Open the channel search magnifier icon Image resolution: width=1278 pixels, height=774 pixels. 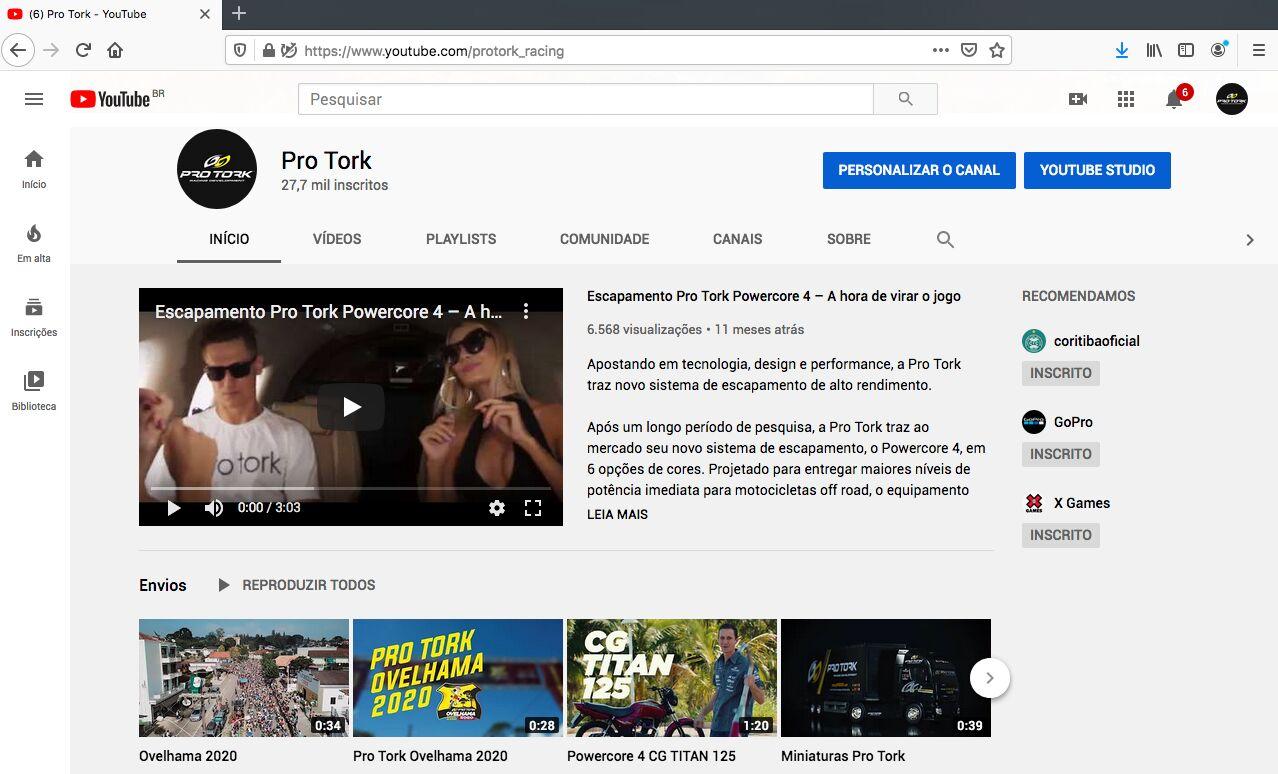click(x=944, y=239)
